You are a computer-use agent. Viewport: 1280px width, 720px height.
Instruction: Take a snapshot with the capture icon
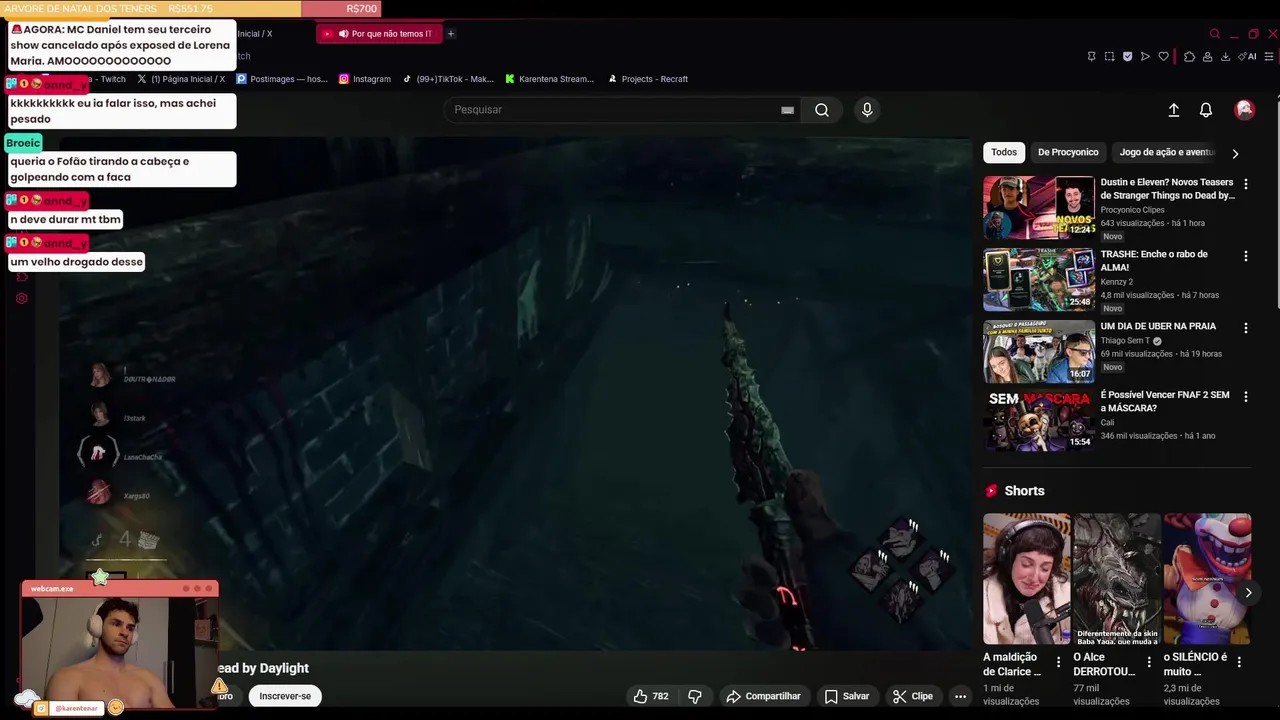[1109, 57]
